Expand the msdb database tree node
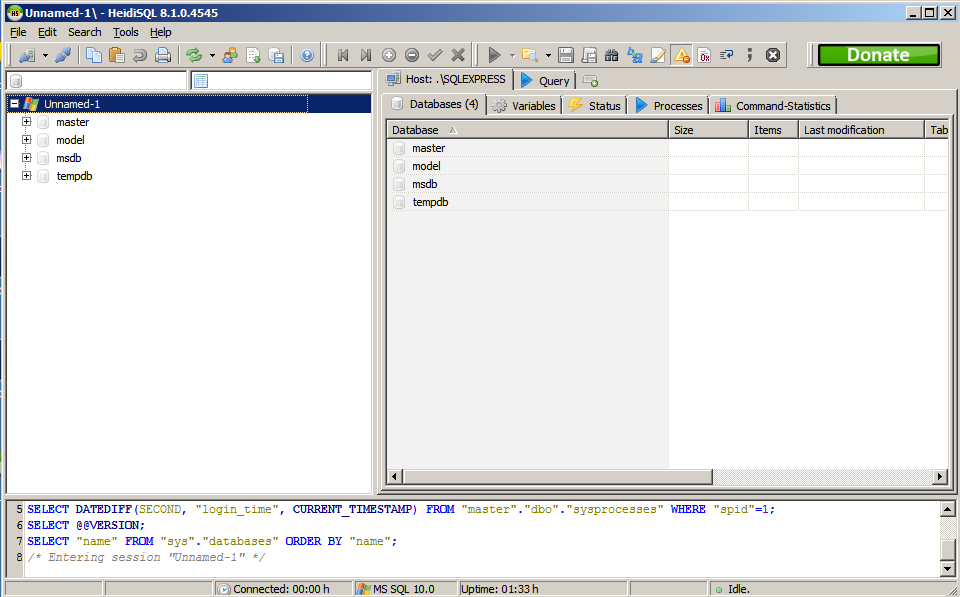Viewport: 960px width, 597px height. (x=26, y=158)
